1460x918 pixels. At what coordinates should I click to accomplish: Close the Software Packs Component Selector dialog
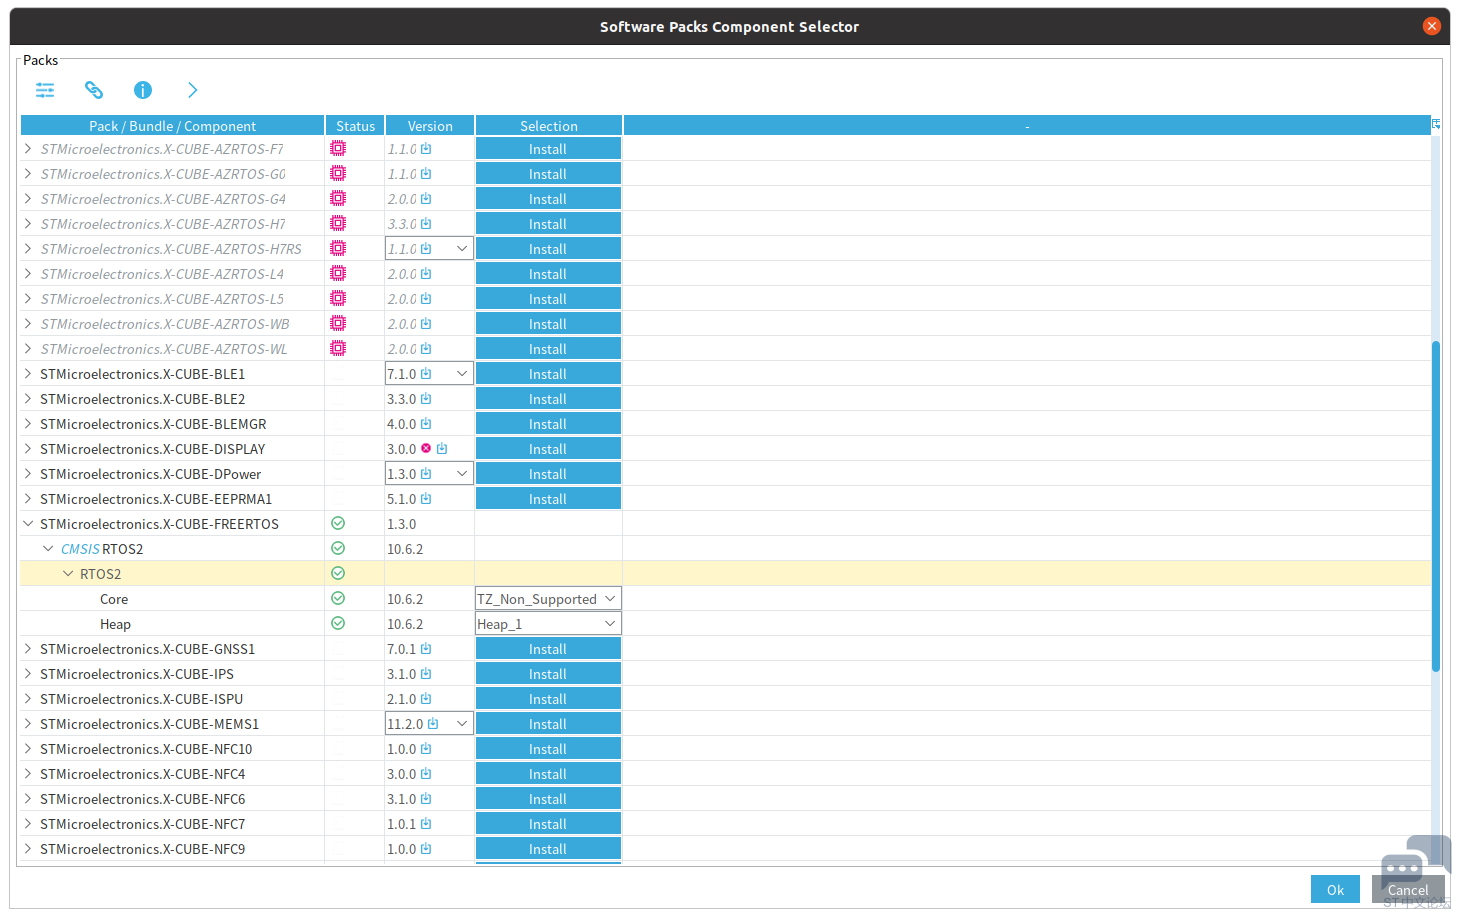tap(1432, 26)
